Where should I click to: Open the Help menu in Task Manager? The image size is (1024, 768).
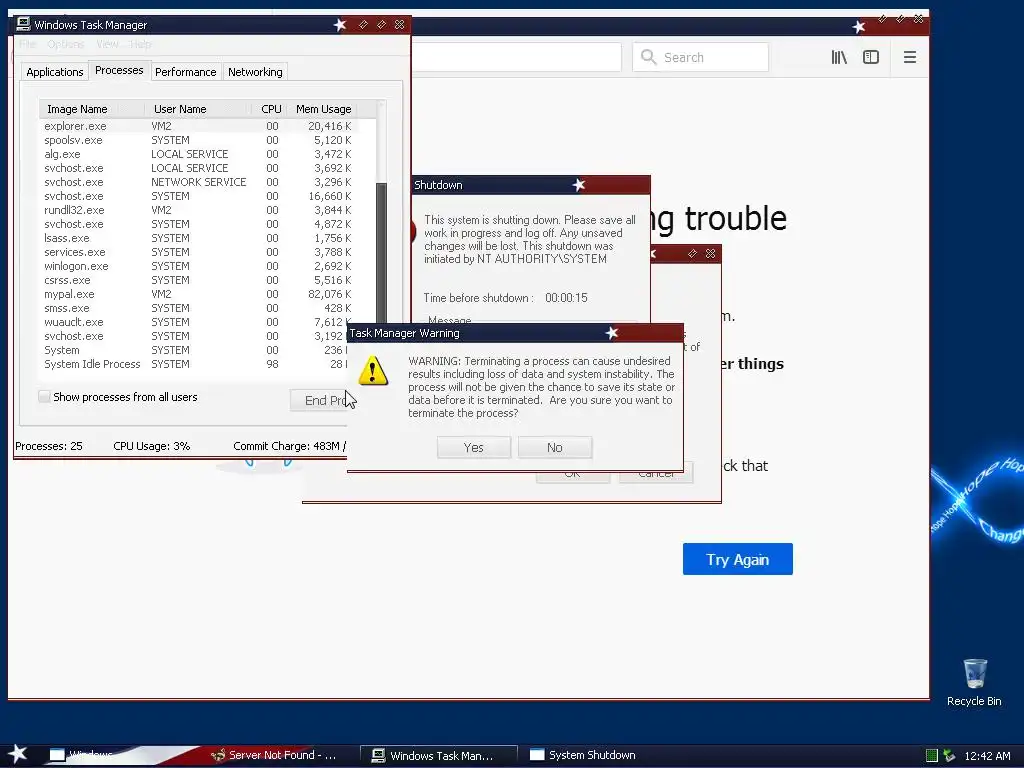pyautogui.click(x=140, y=44)
